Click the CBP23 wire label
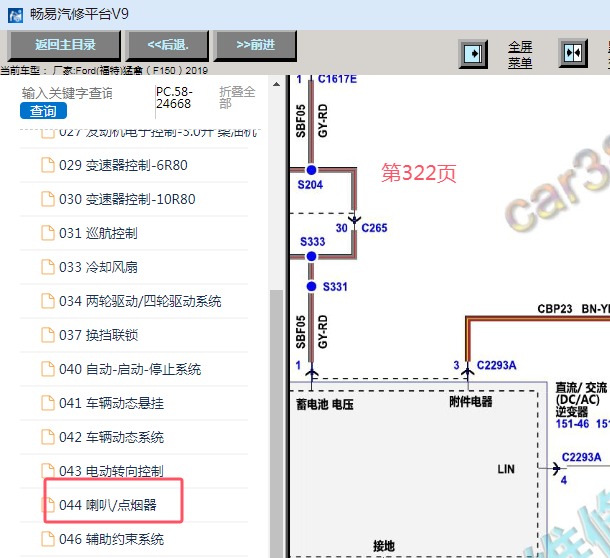The image size is (610, 558). coord(555,309)
